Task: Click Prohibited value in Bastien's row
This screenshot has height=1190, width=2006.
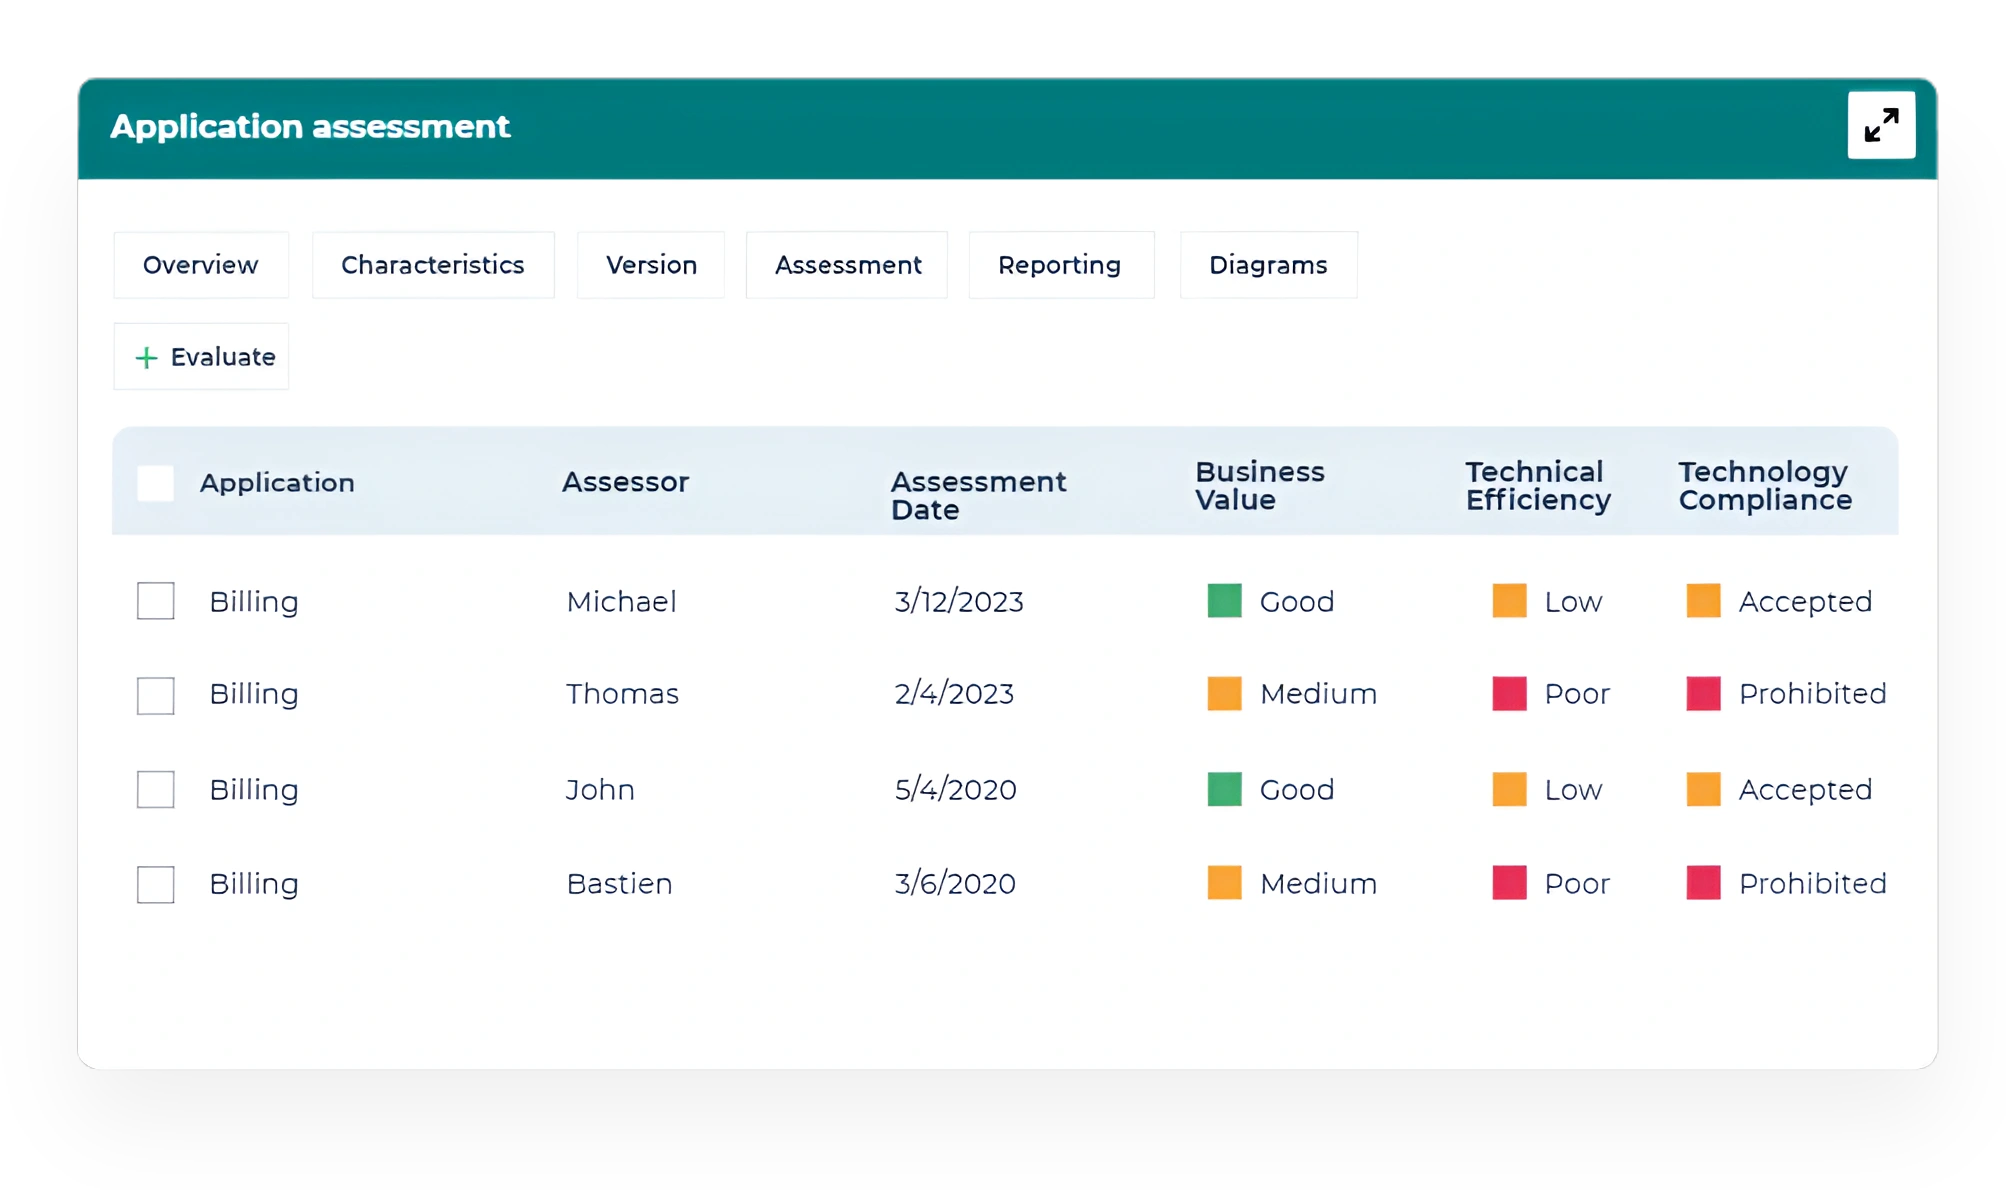Action: coord(1812,884)
